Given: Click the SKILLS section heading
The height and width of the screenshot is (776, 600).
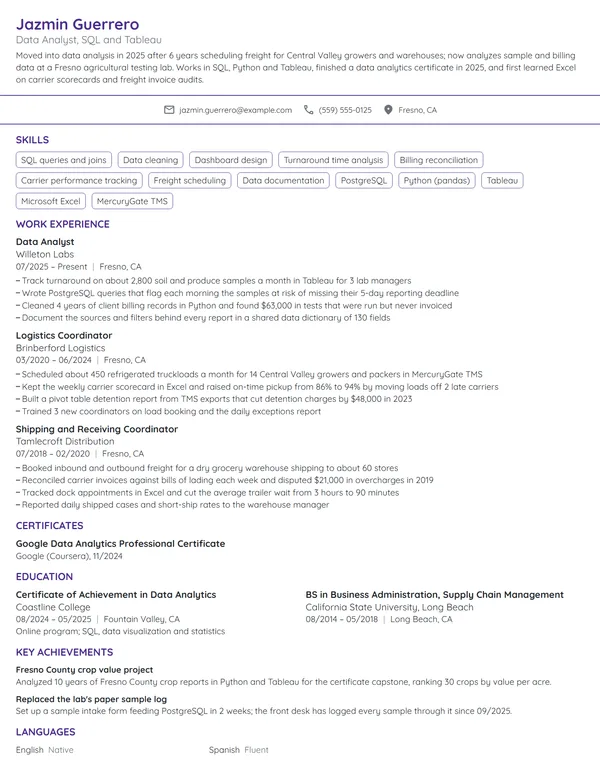Looking at the screenshot, I should 32,140.
